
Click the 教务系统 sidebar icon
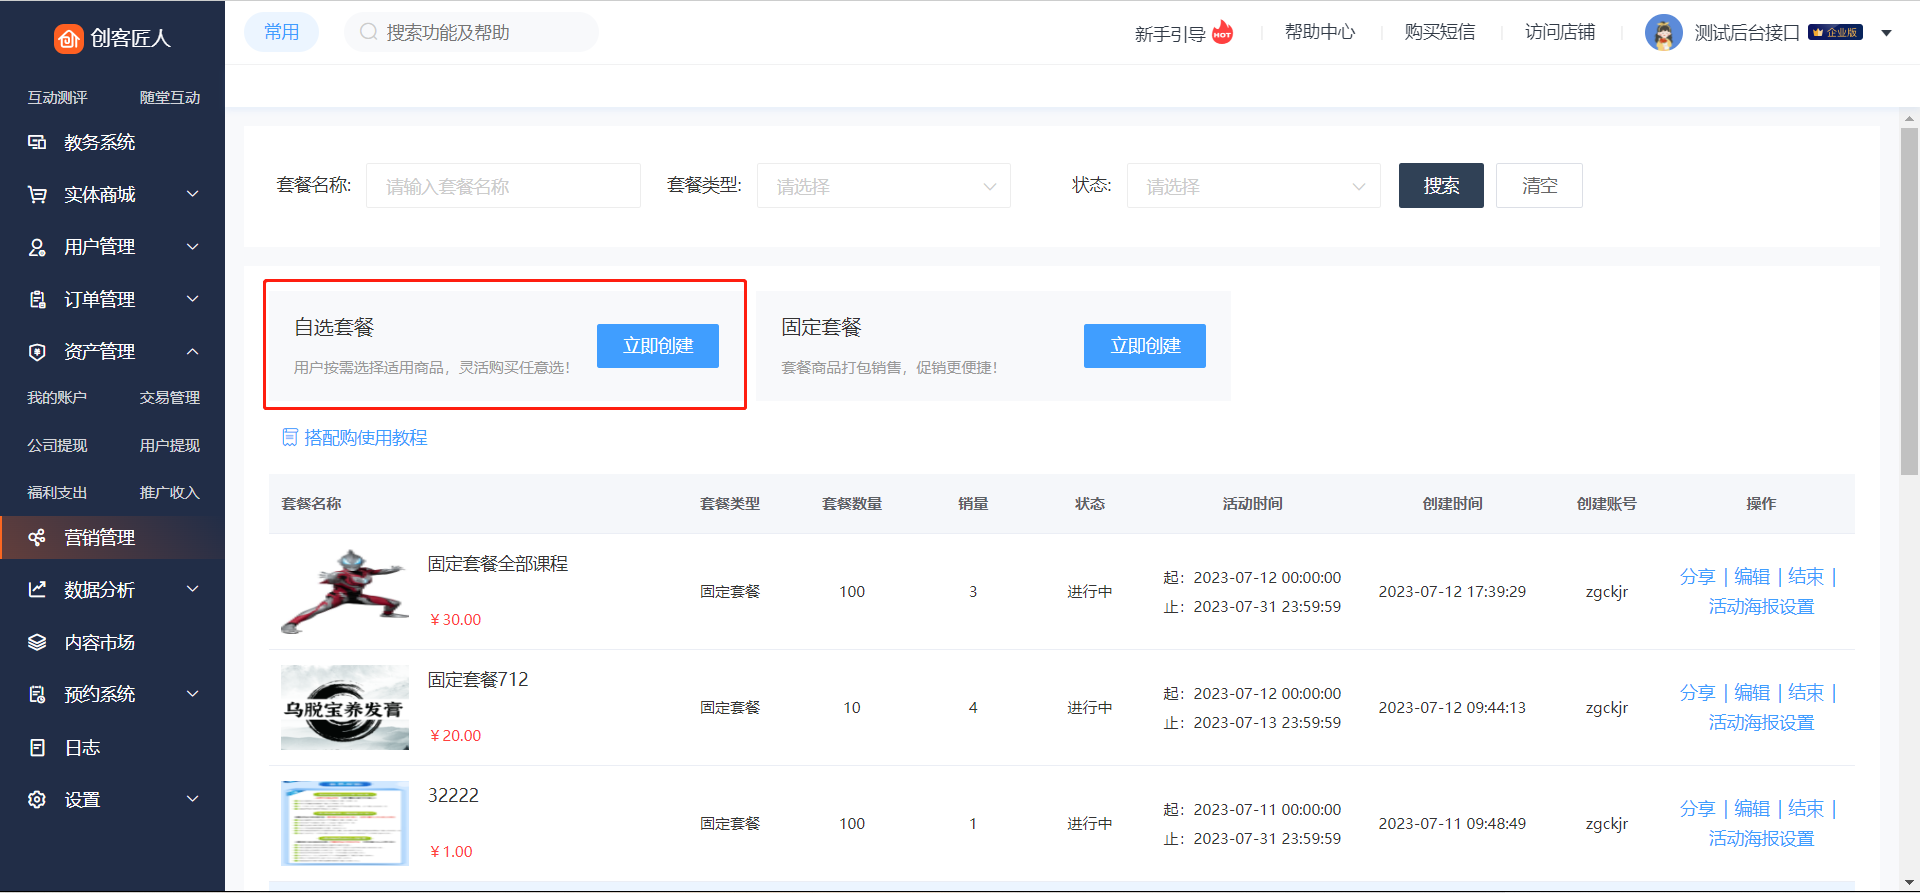[x=37, y=142]
